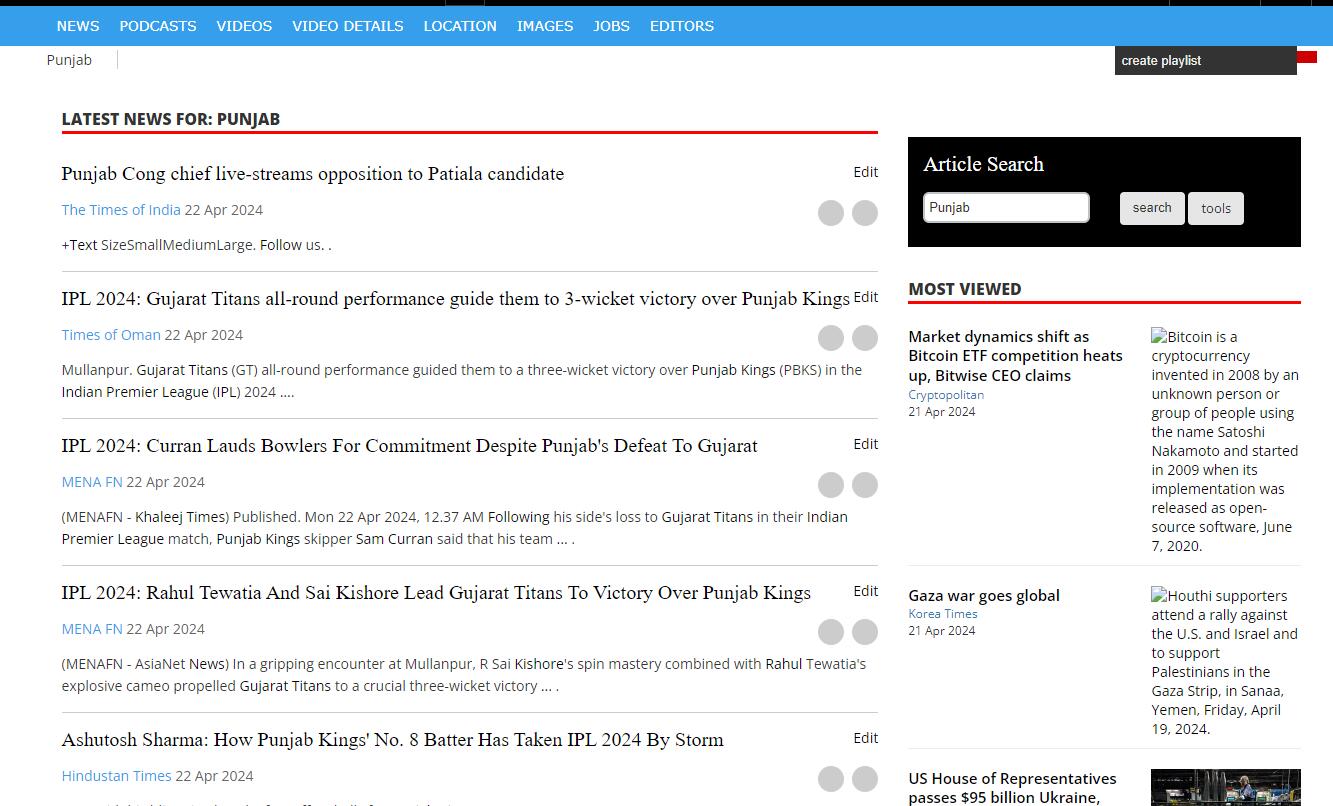Click '21 Apr 2024' under Cryptopolitan

[942, 412]
